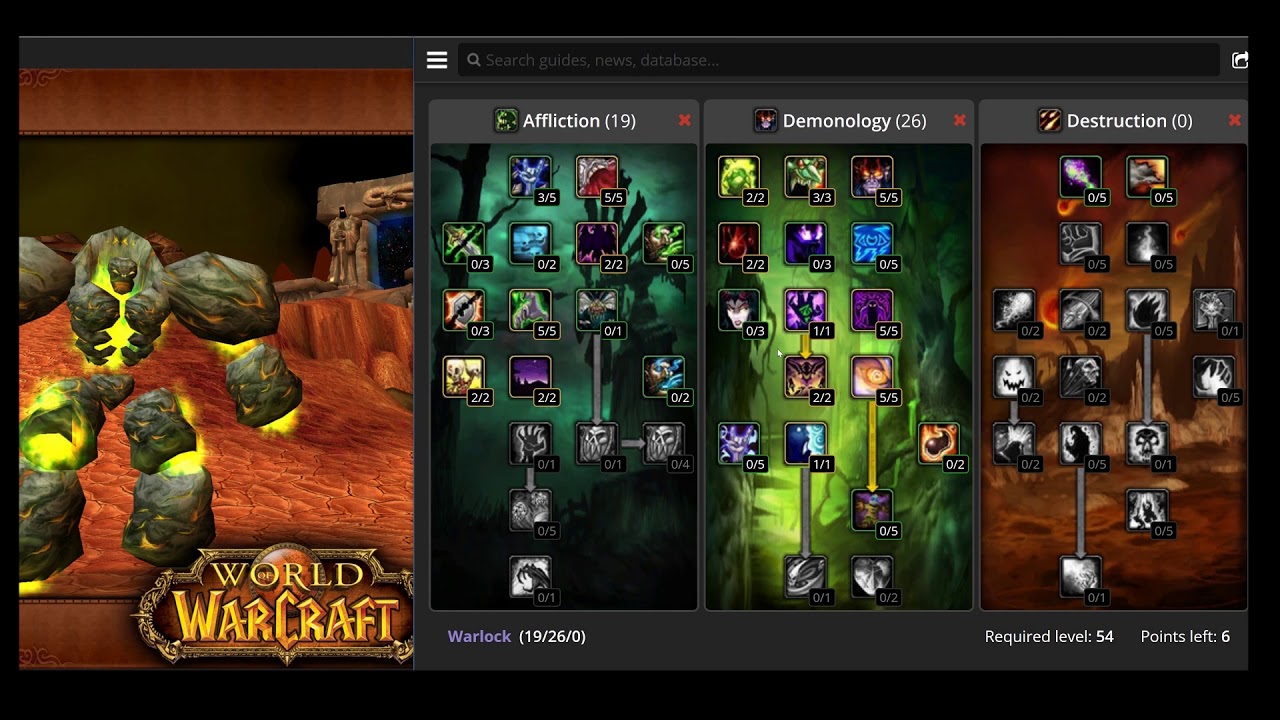Click Improved Spellstone talent (0/2)
Screen dimensions: 1280x720
tap(872, 577)
